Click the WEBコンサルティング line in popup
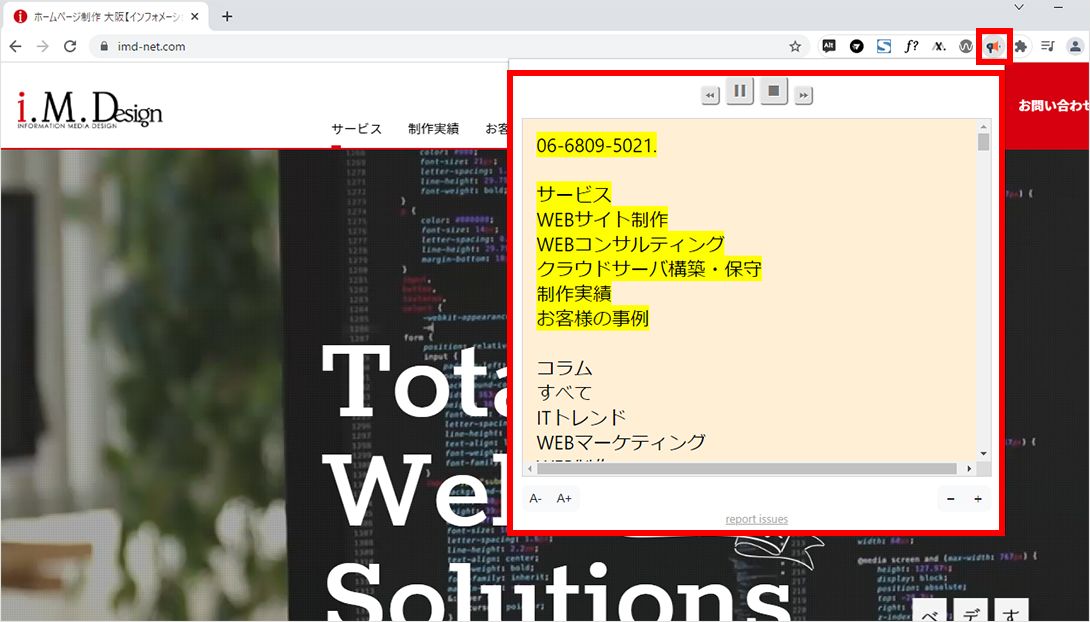This screenshot has width=1090, height=622. 631,244
